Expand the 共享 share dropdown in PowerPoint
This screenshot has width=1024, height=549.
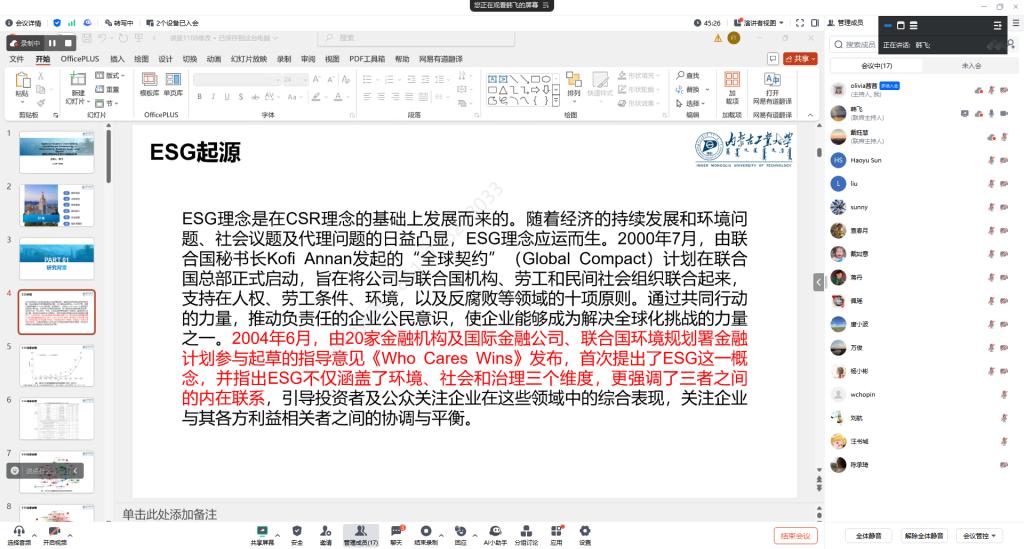coord(800,59)
